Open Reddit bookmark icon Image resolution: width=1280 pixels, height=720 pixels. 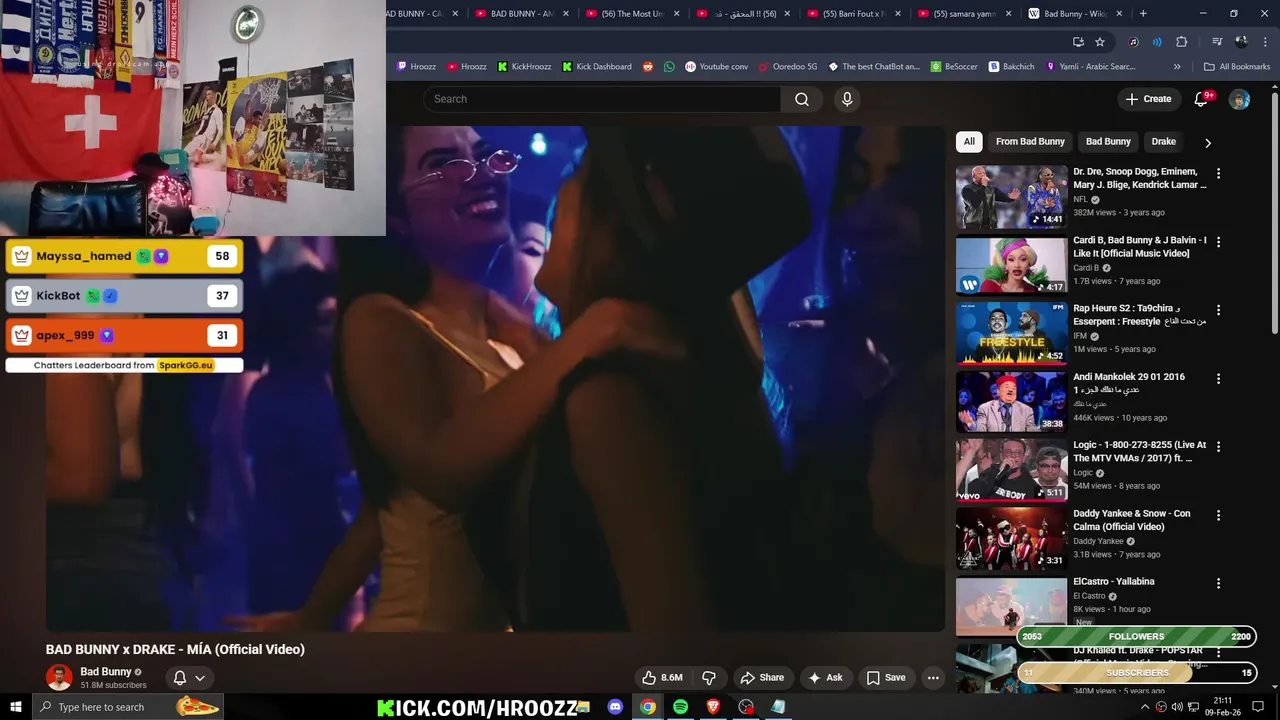coord(648,66)
